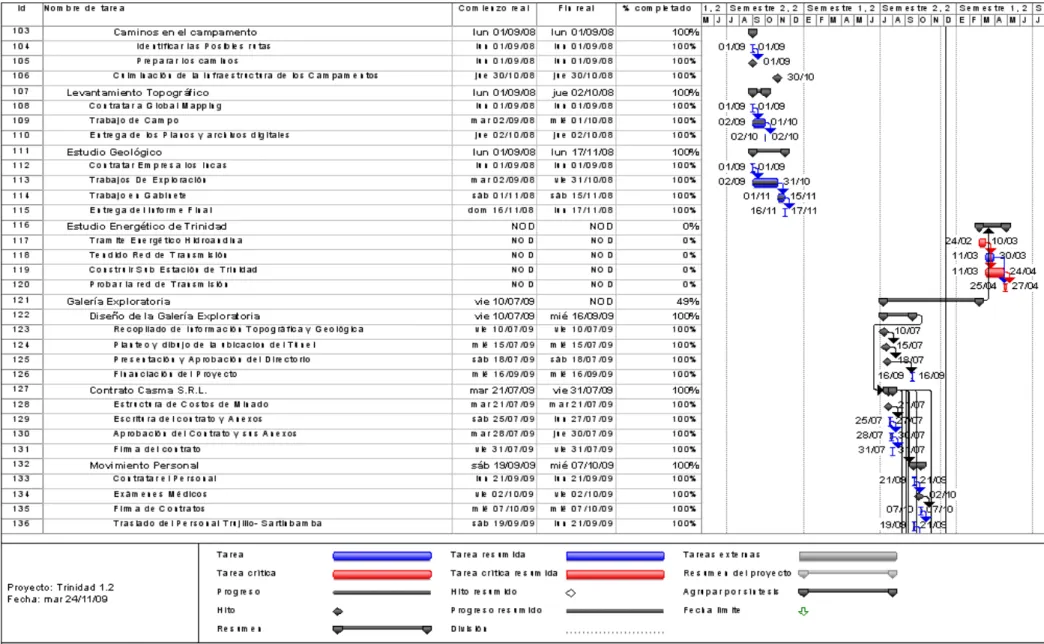Click the blue Gantt bar for Trabajo de Campo
The width and height of the screenshot is (1044, 644).
pyautogui.click(x=759, y=123)
